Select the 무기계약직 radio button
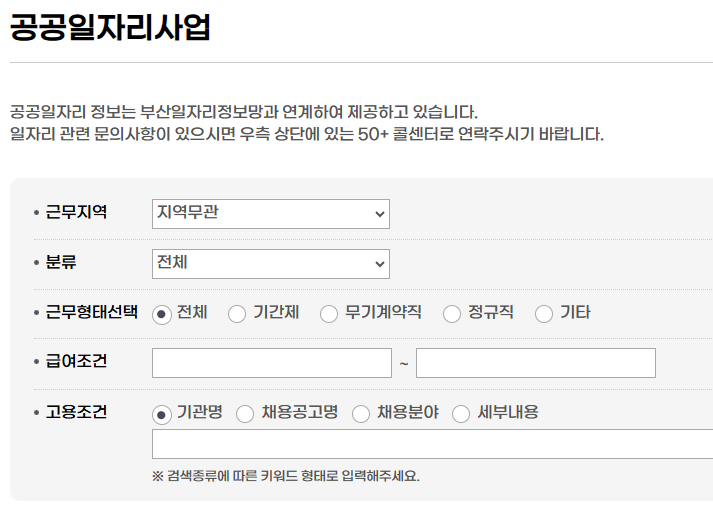Image resolution: width=713 pixels, height=513 pixels. tap(329, 314)
